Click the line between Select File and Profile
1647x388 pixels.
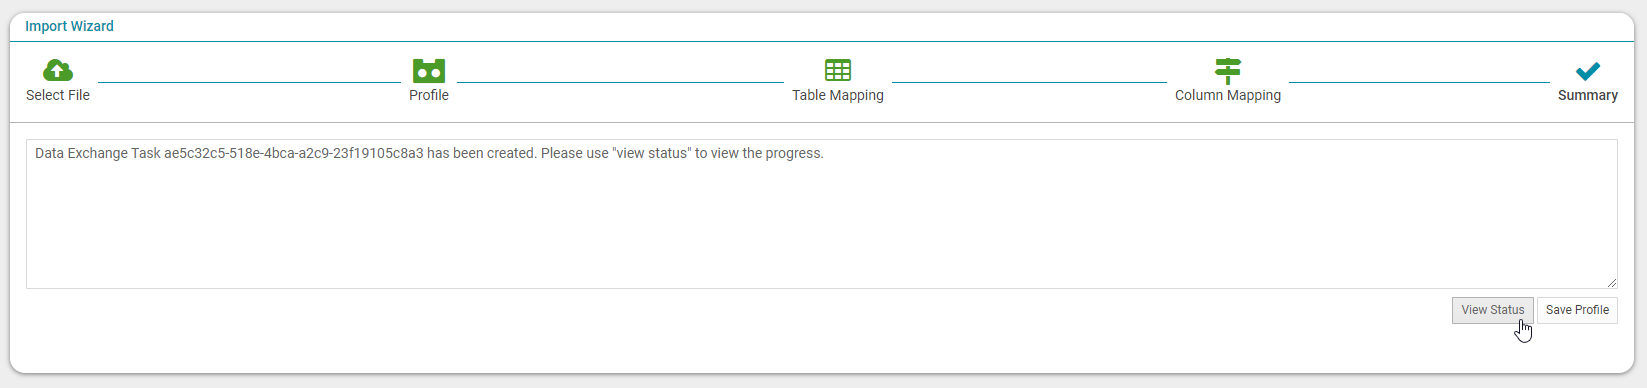point(249,82)
